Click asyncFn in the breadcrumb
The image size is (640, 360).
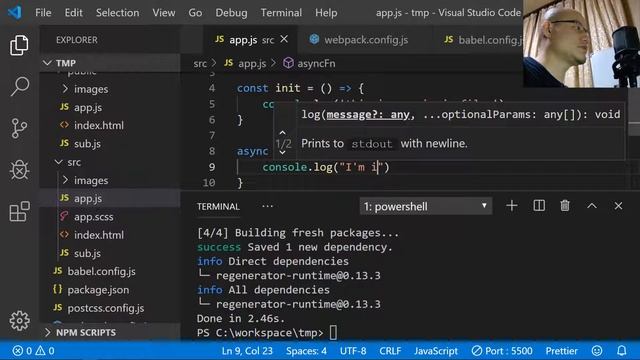(316, 63)
